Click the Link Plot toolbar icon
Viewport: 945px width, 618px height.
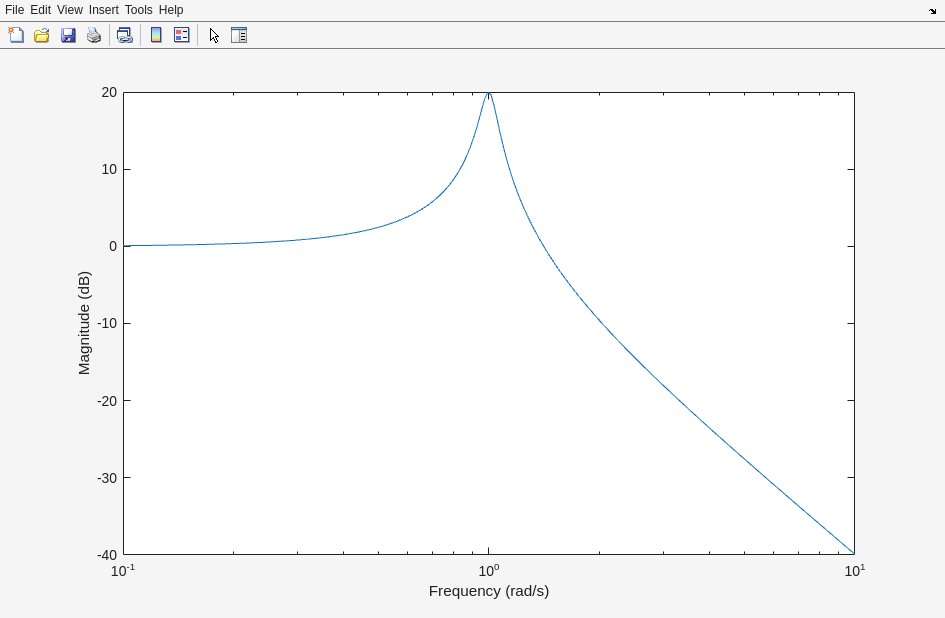(124, 35)
